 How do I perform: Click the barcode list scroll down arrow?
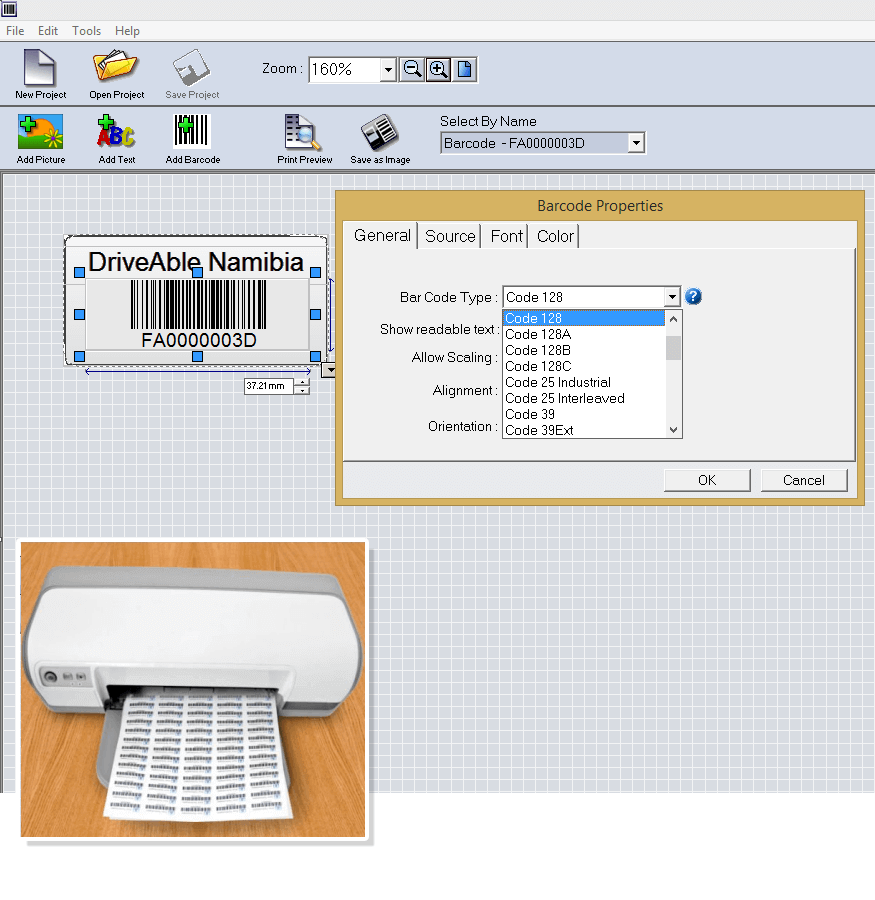click(x=673, y=430)
